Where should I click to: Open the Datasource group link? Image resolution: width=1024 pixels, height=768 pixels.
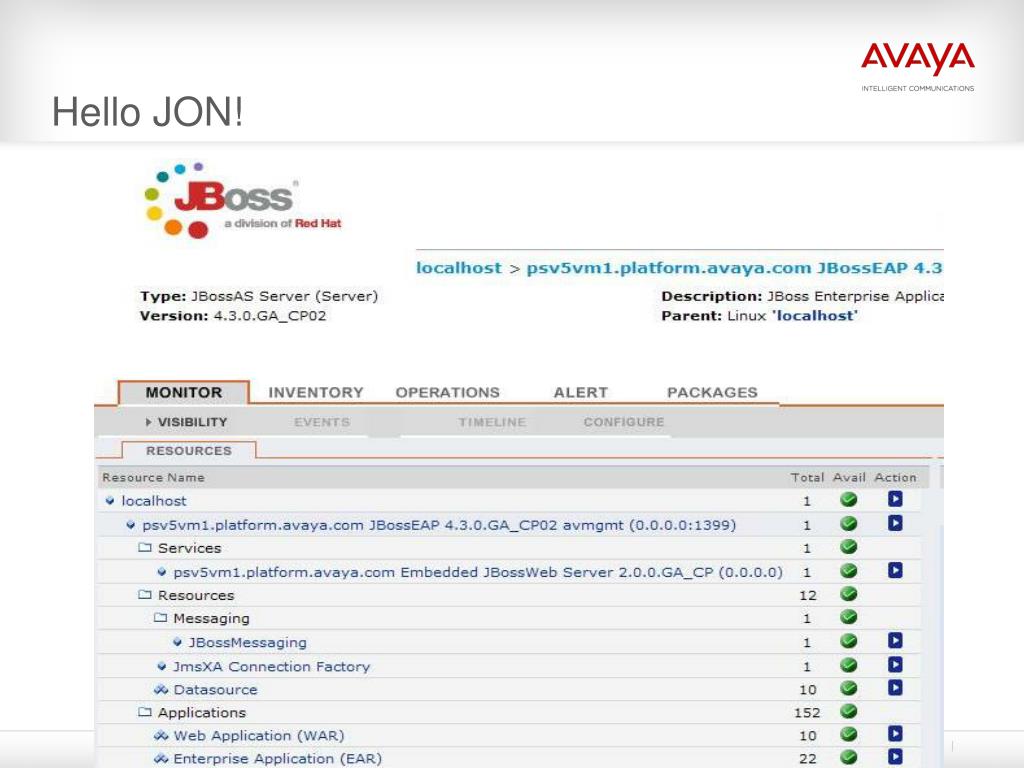[x=216, y=690]
